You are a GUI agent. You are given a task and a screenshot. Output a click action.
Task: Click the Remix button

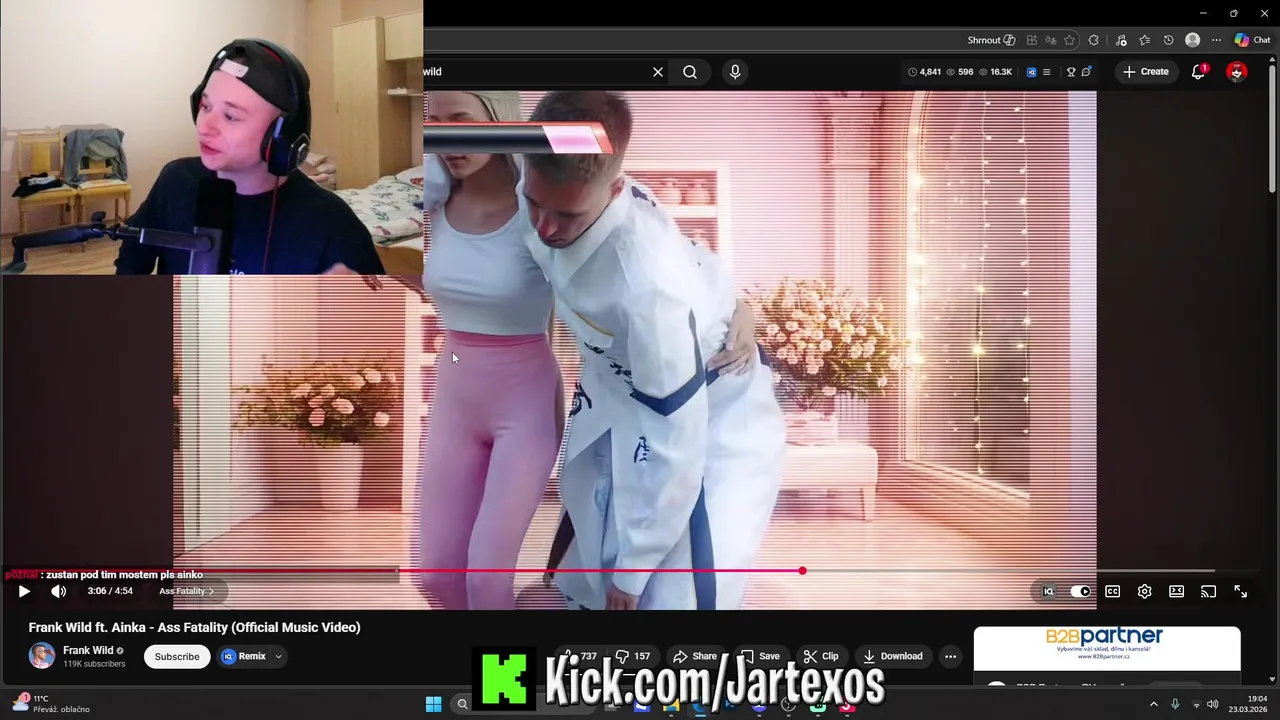tap(244, 656)
